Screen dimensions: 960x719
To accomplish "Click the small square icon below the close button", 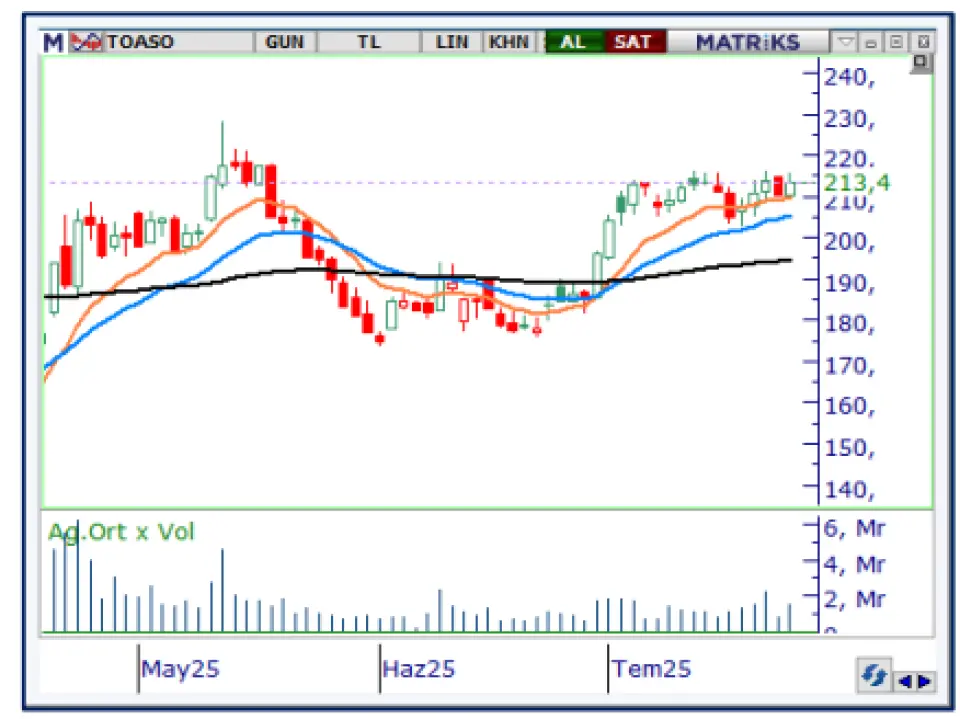I will click(x=921, y=62).
